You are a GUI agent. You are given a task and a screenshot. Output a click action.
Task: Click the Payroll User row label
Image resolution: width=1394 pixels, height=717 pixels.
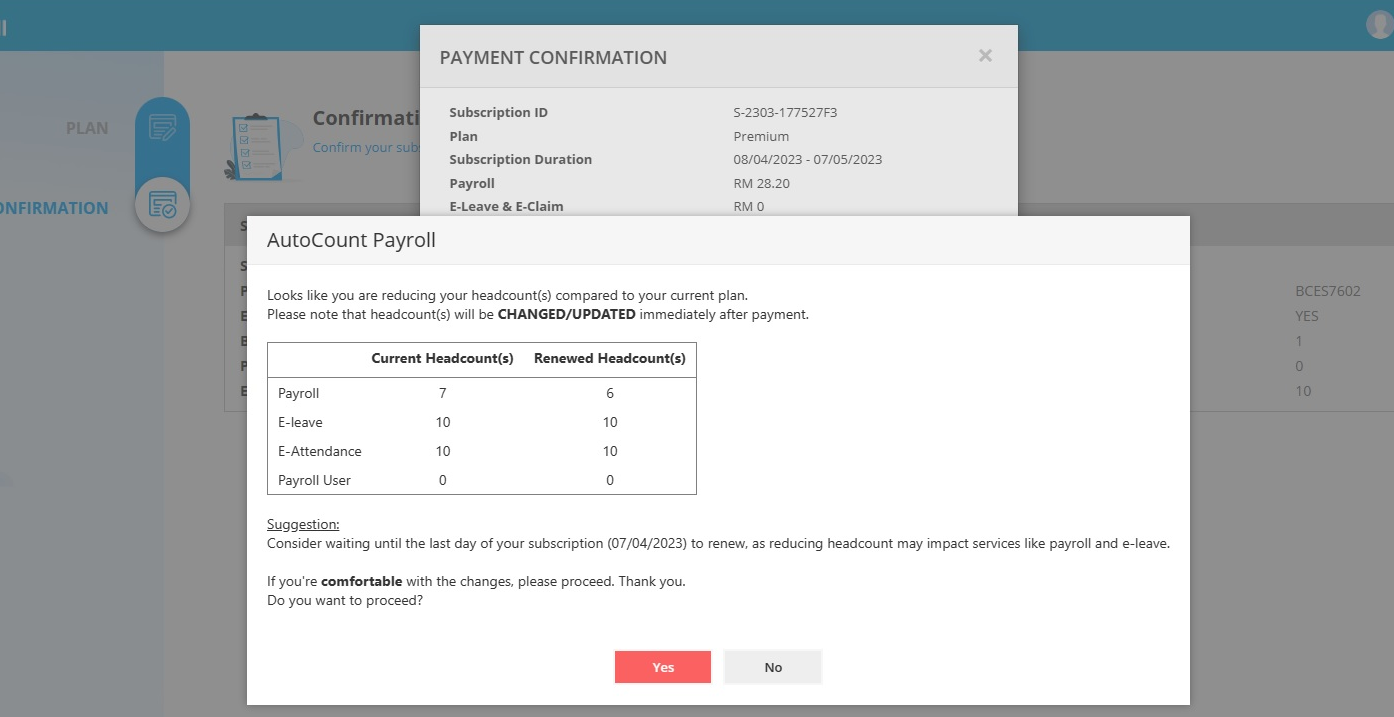point(314,480)
